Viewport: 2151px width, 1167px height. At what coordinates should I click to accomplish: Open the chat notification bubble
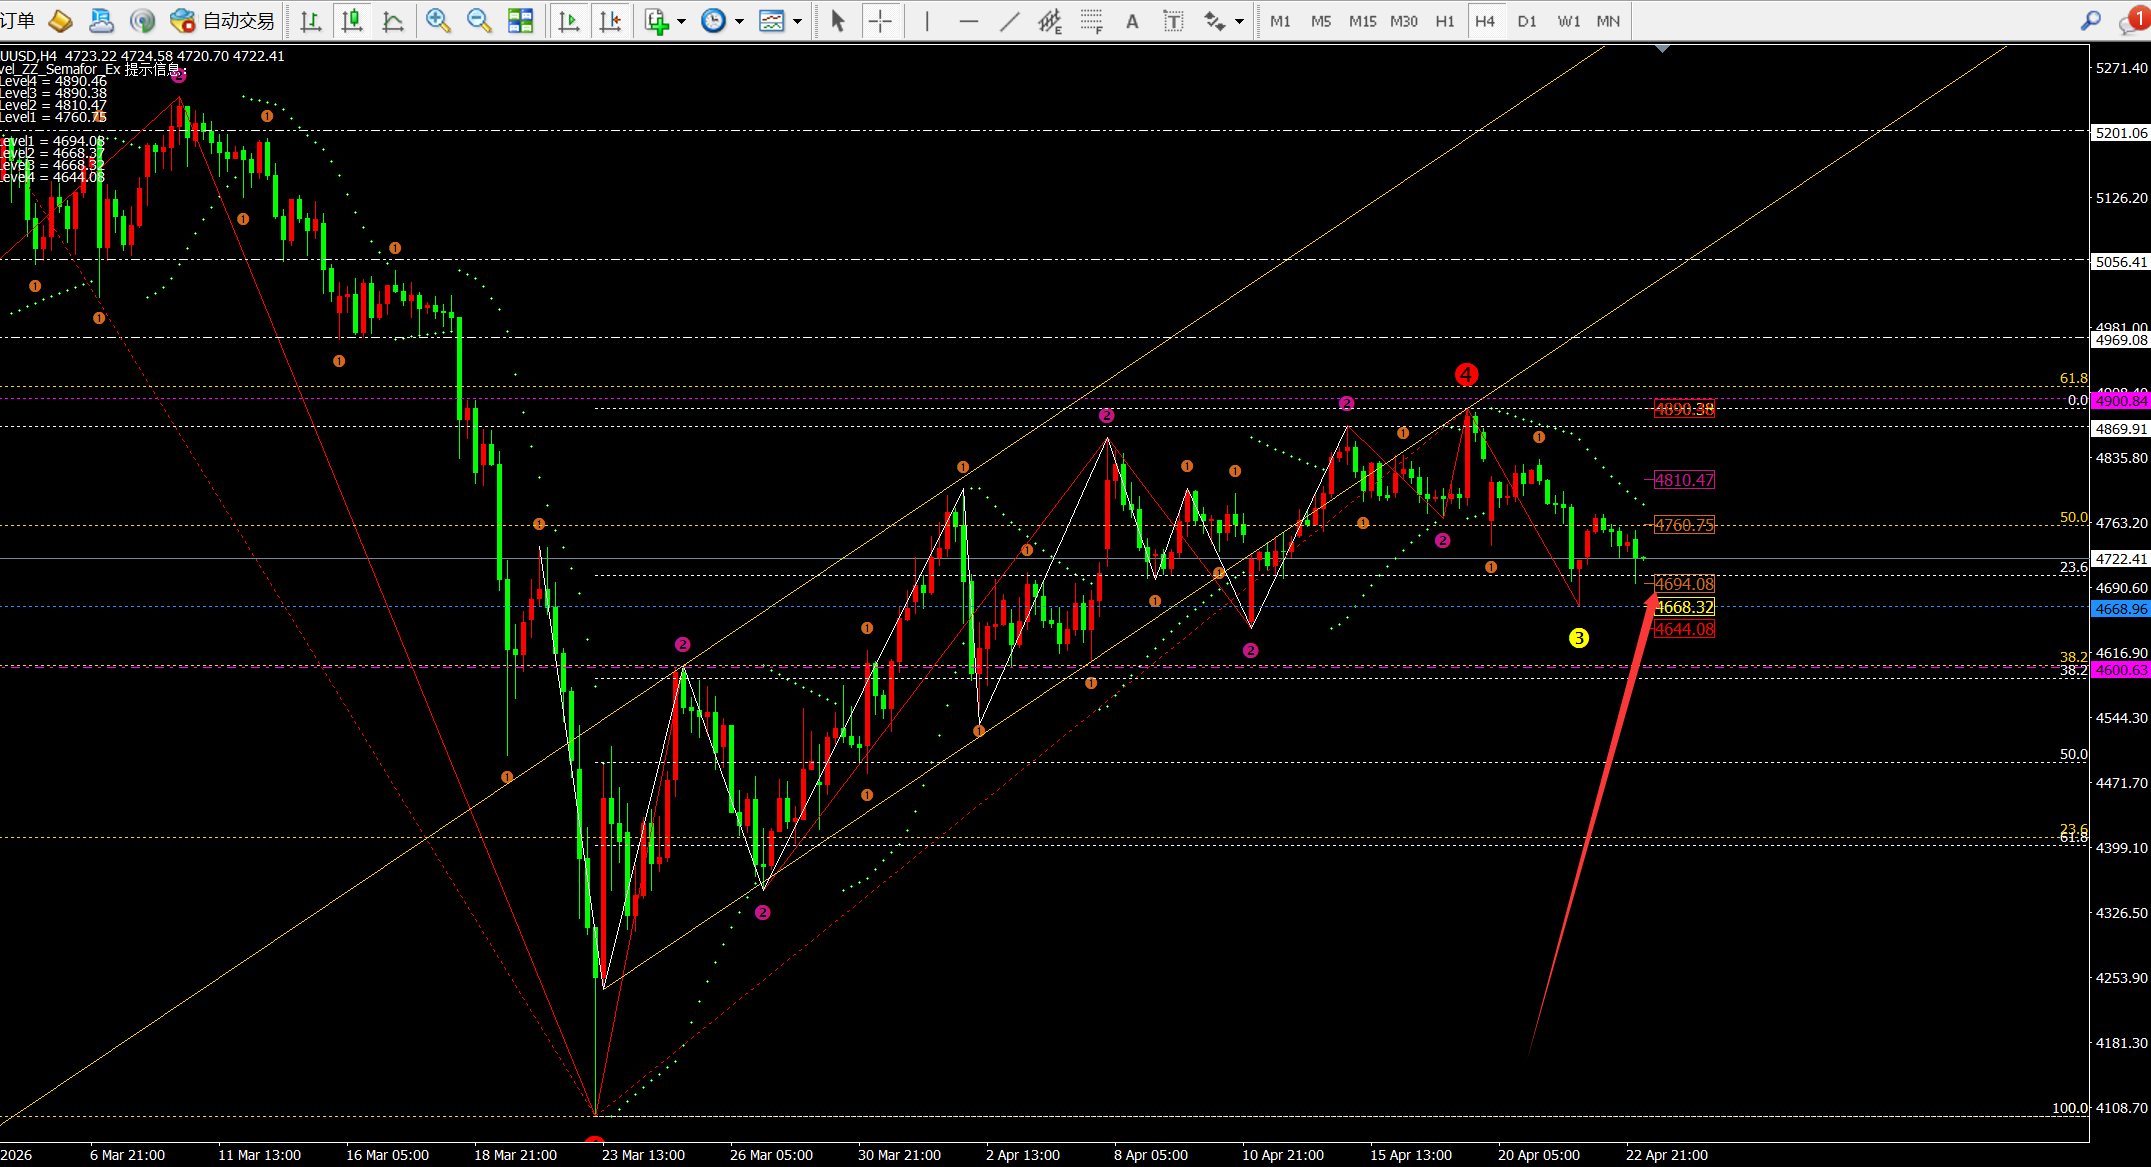[x=2133, y=21]
